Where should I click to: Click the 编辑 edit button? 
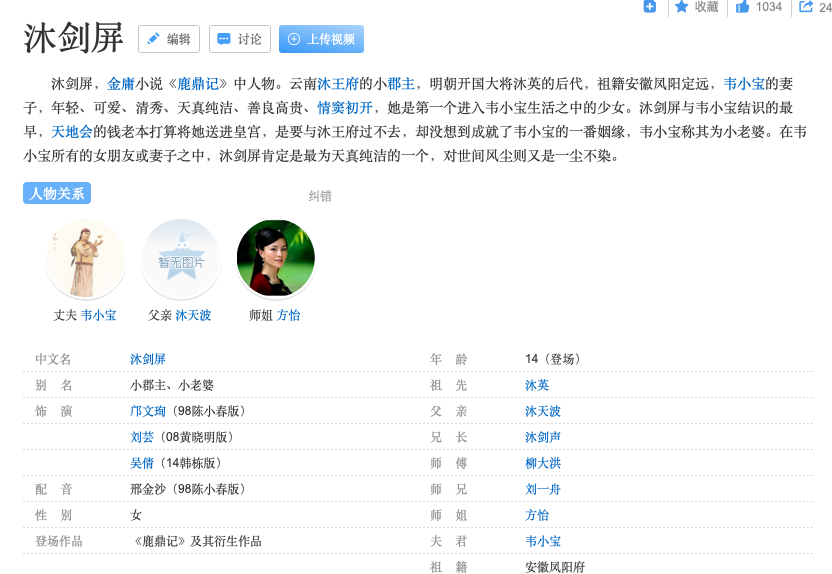[x=169, y=39]
